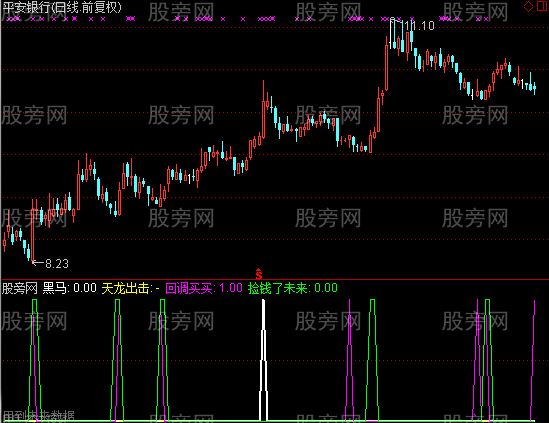Click the red S marker icon
The image size is (549, 423).
259,273
